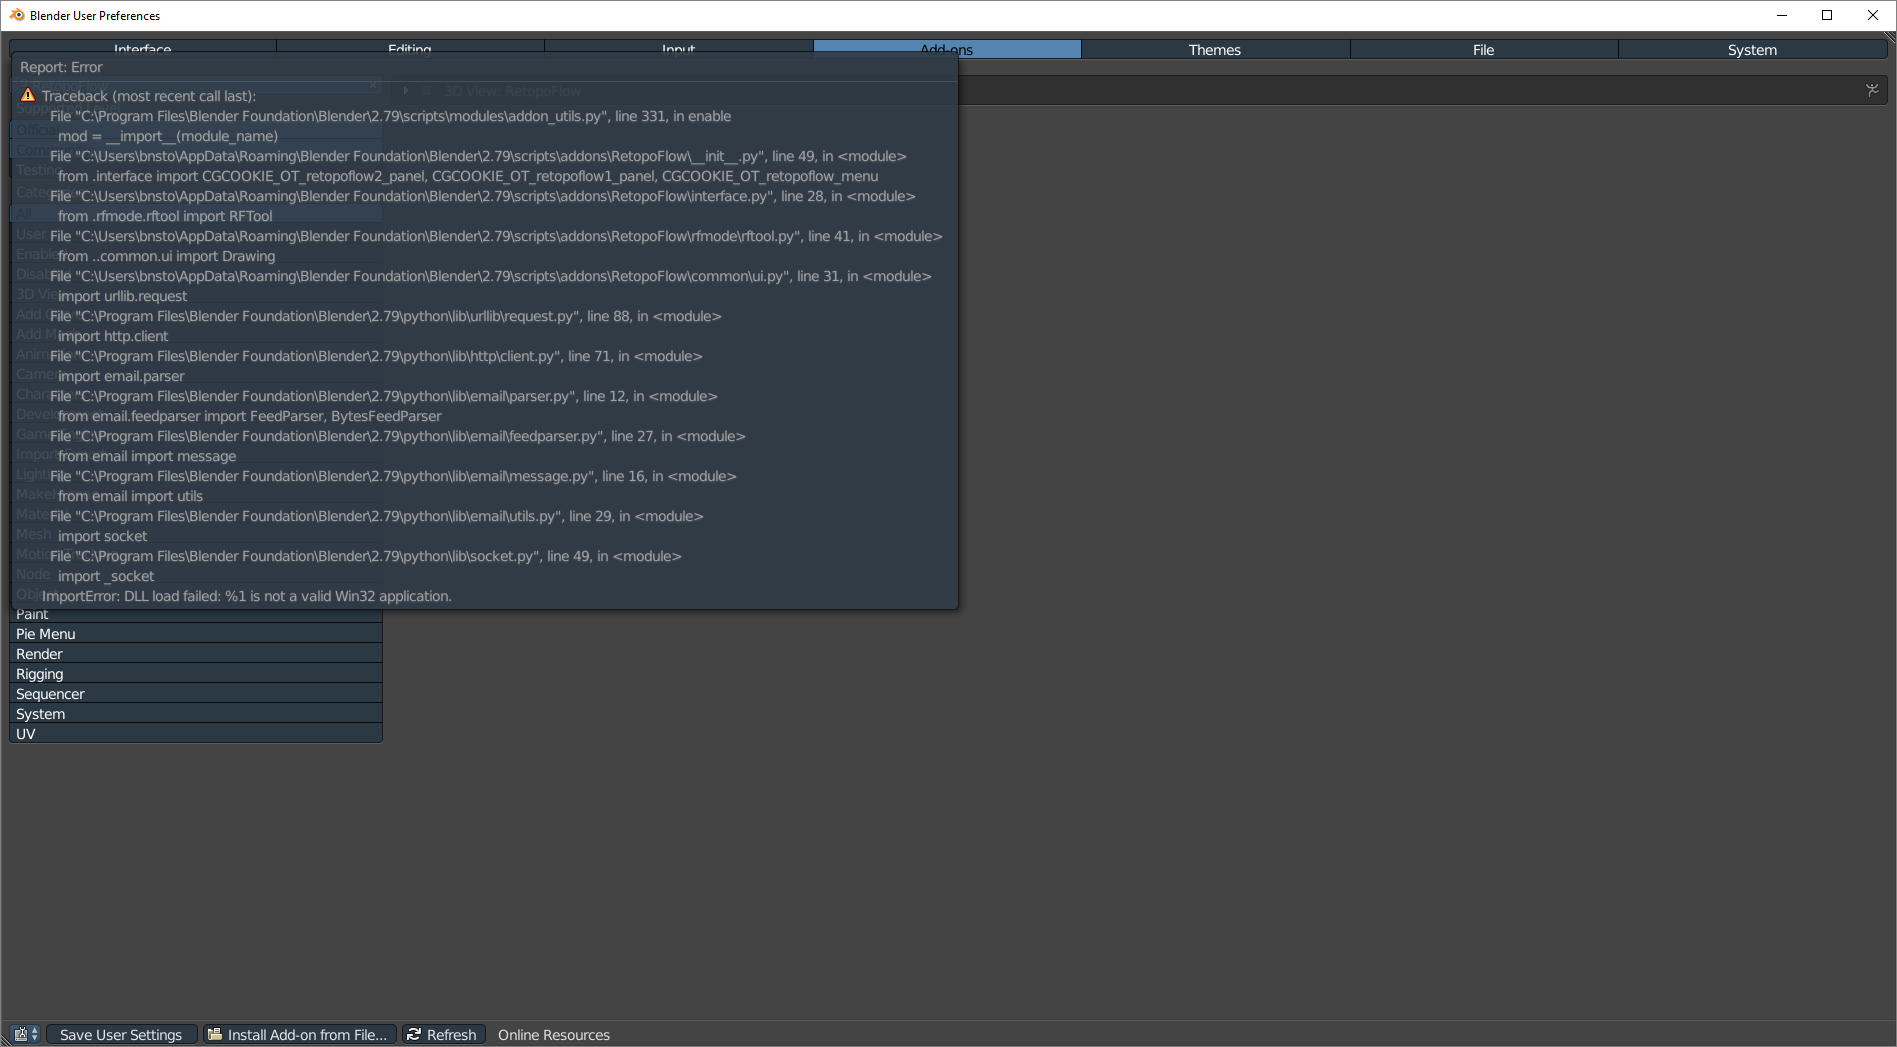Image resolution: width=1897 pixels, height=1047 pixels.
Task: Click the wrench icon on the RetopoFlow add-on row
Action: coord(1872,90)
